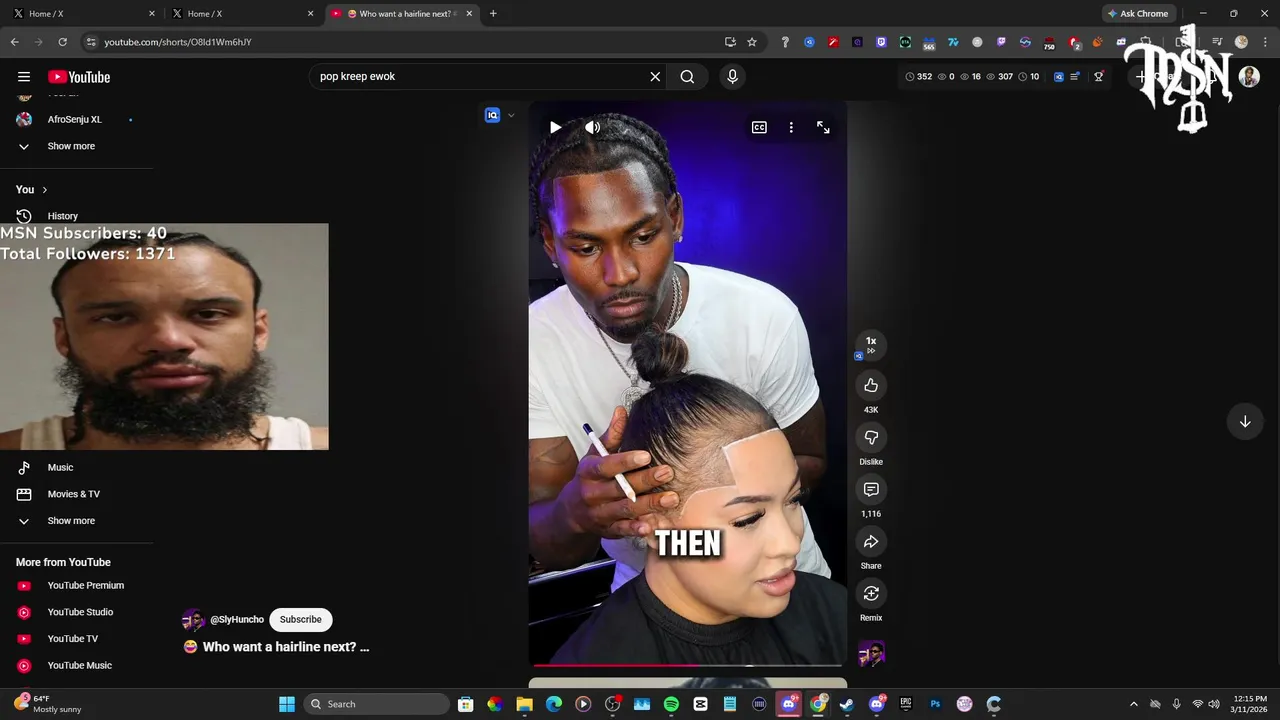Dislike this Short
1280x720 pixels.
871,437
